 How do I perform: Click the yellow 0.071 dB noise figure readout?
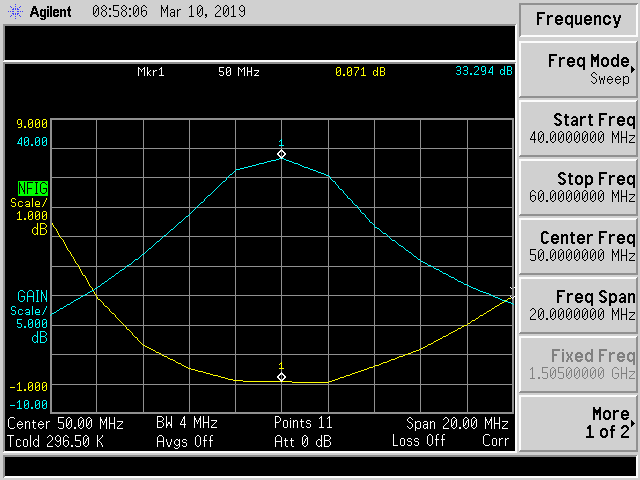coord(360,72)
